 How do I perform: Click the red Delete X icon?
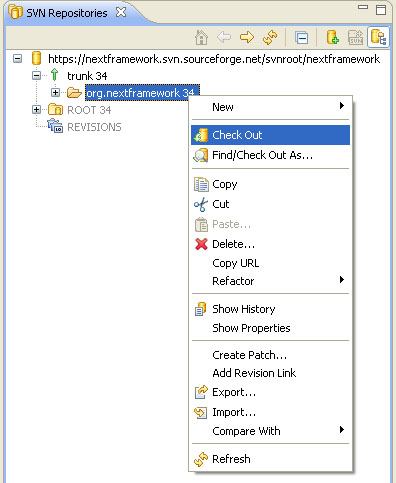[x=201, y=244]
